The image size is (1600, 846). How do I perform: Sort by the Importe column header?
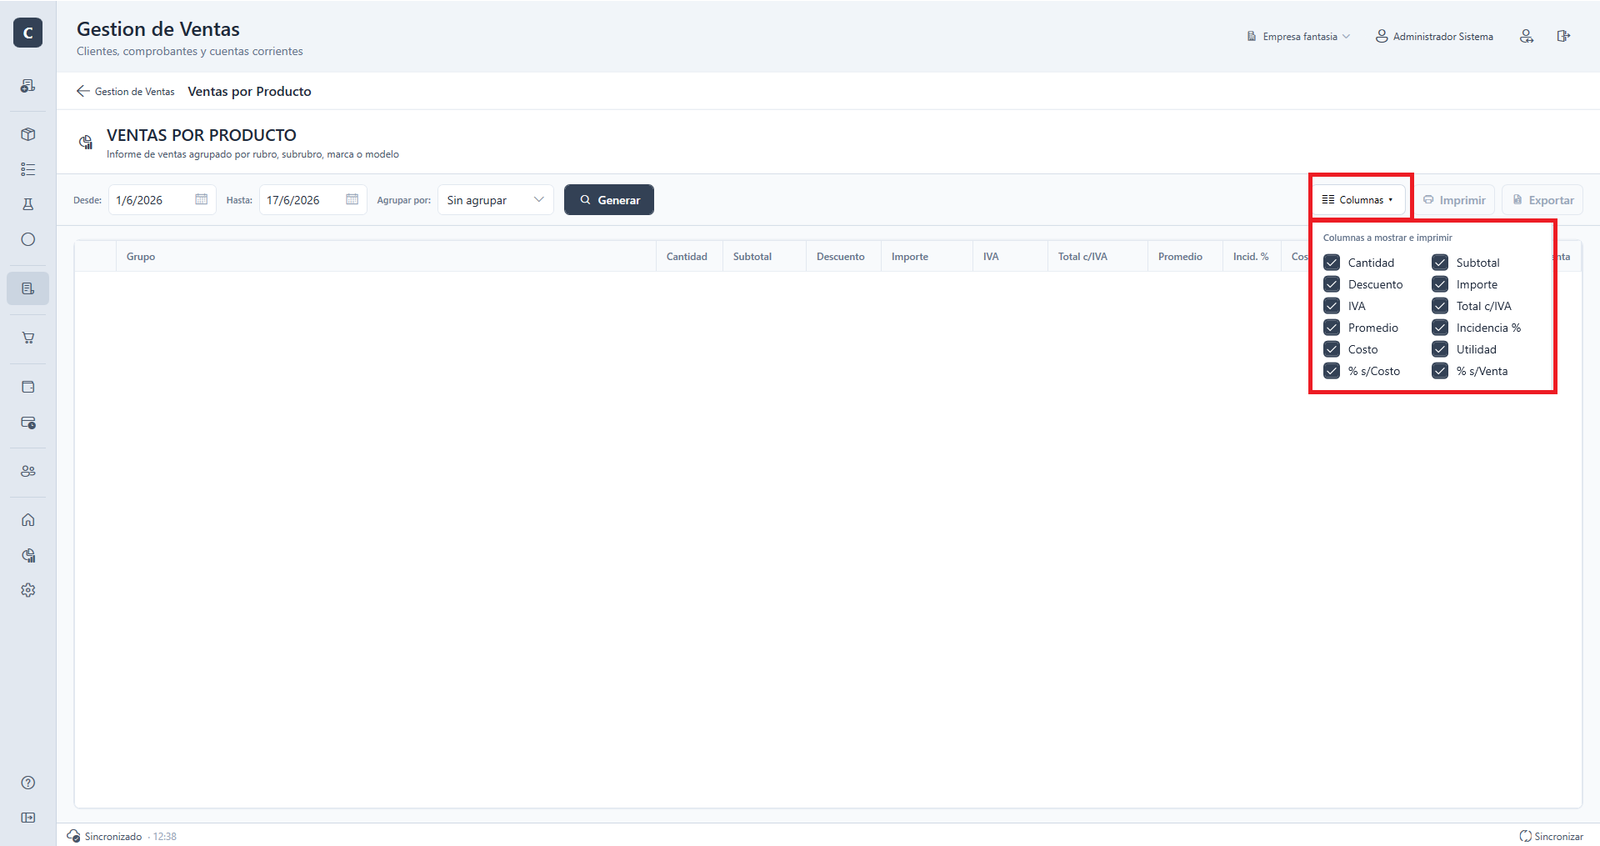tap(910, 257)
